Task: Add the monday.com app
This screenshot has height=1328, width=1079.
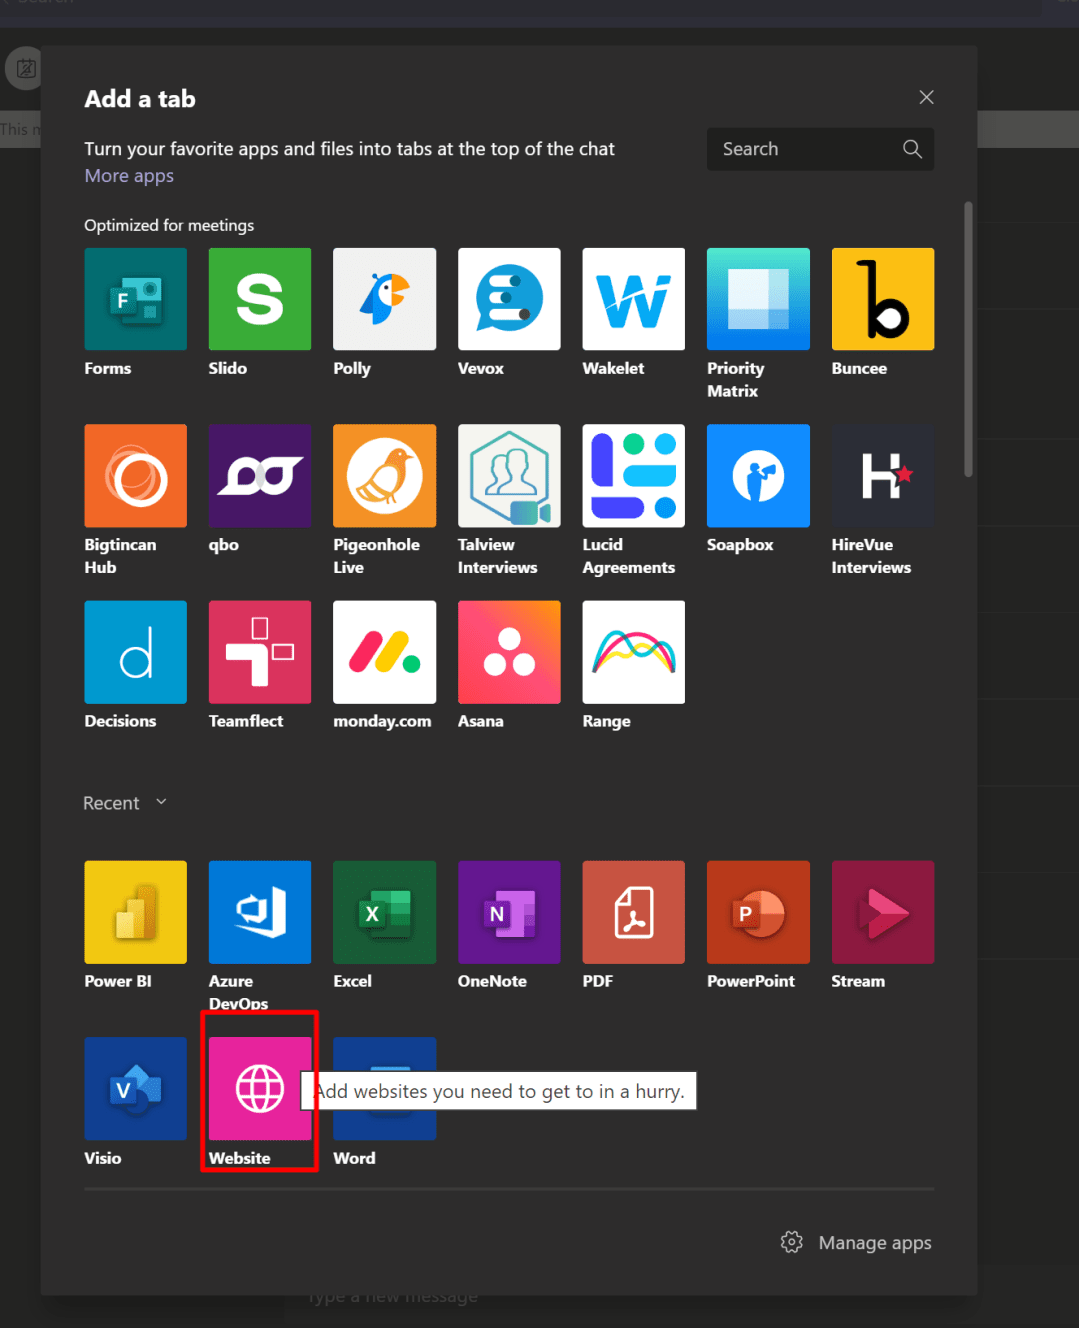Action: click(384, 652)
